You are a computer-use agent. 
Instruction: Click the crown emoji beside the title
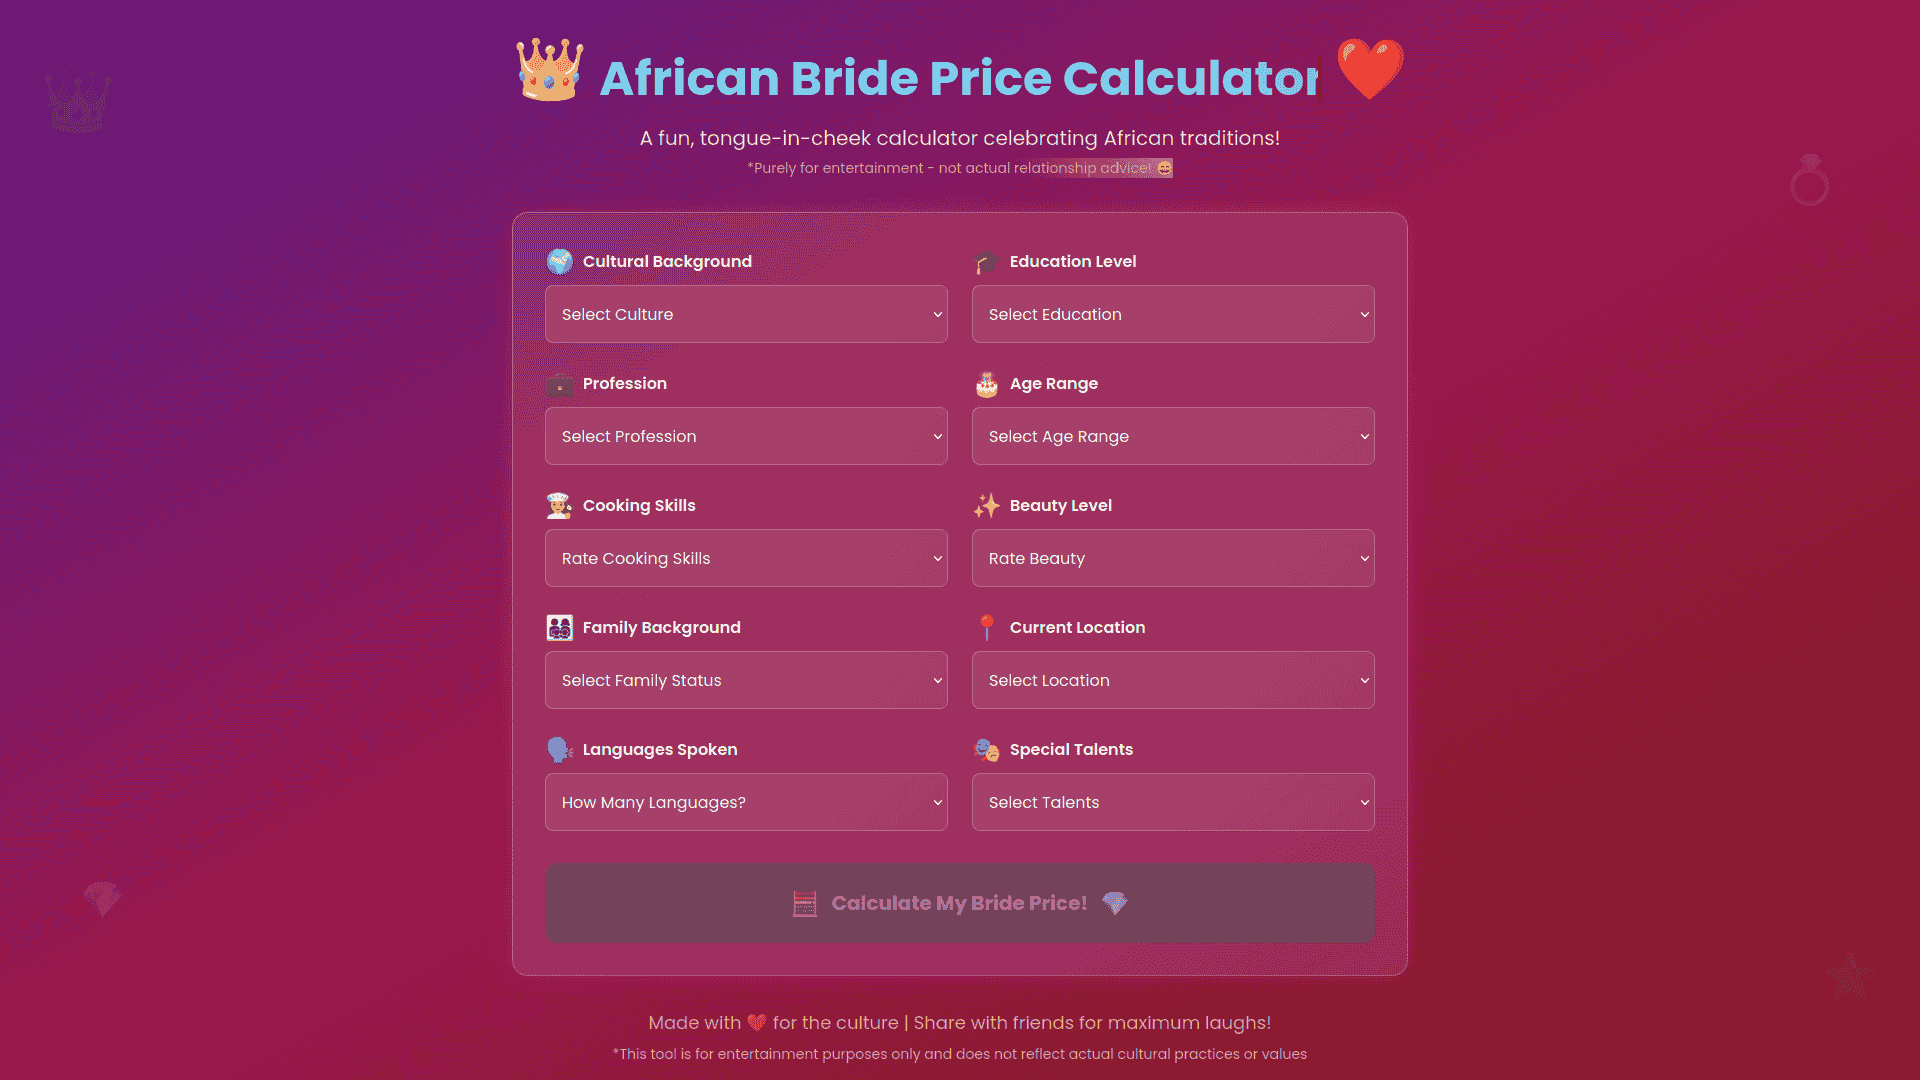tap(549, 70)
